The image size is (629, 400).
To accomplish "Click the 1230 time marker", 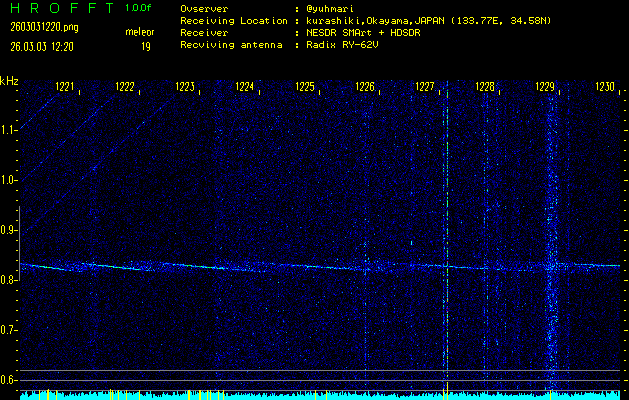I will 605,88.
